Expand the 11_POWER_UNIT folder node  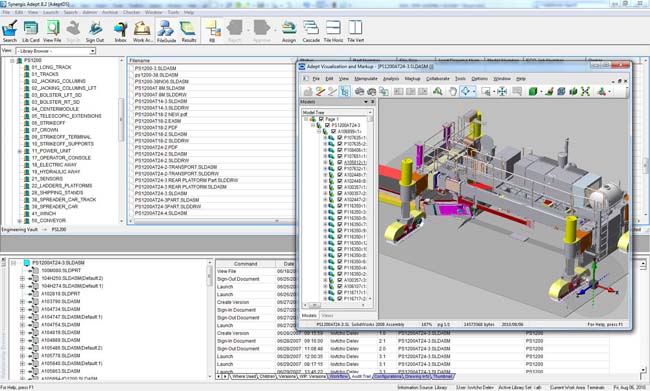click(x=19, y=151)
